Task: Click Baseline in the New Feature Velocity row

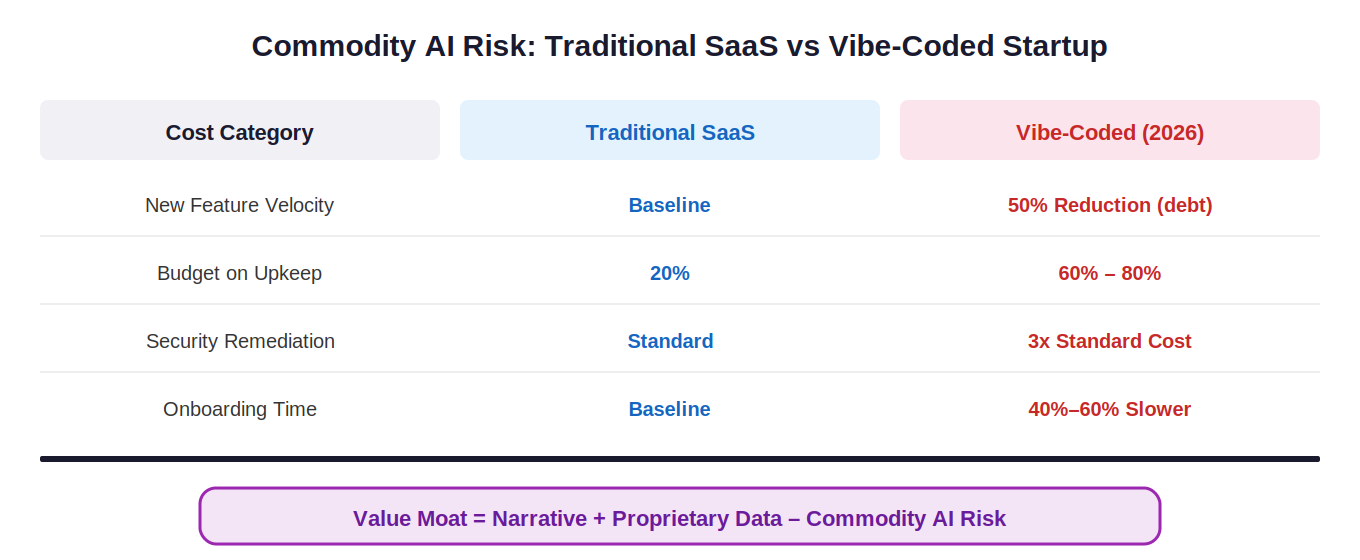Action: coord(669,205)
